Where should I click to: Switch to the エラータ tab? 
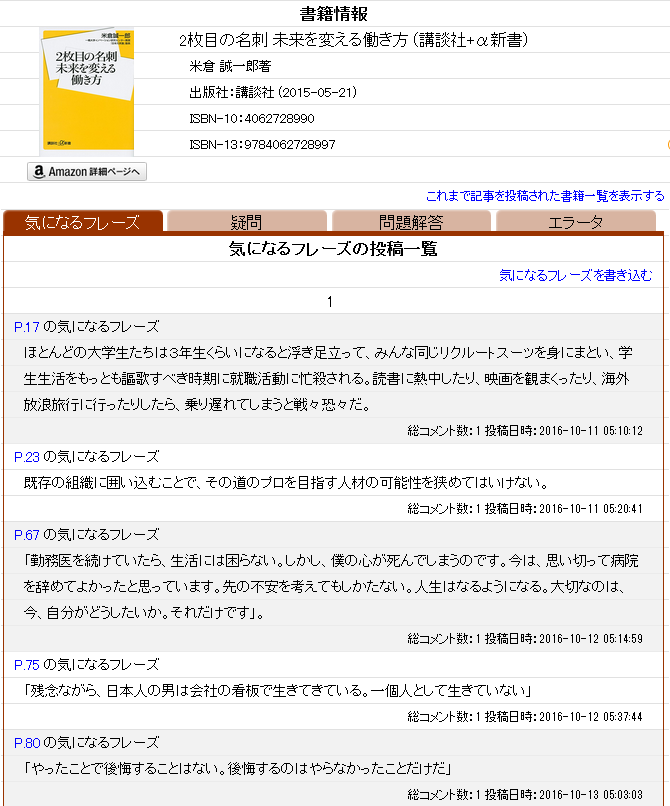tap(576, 222)
